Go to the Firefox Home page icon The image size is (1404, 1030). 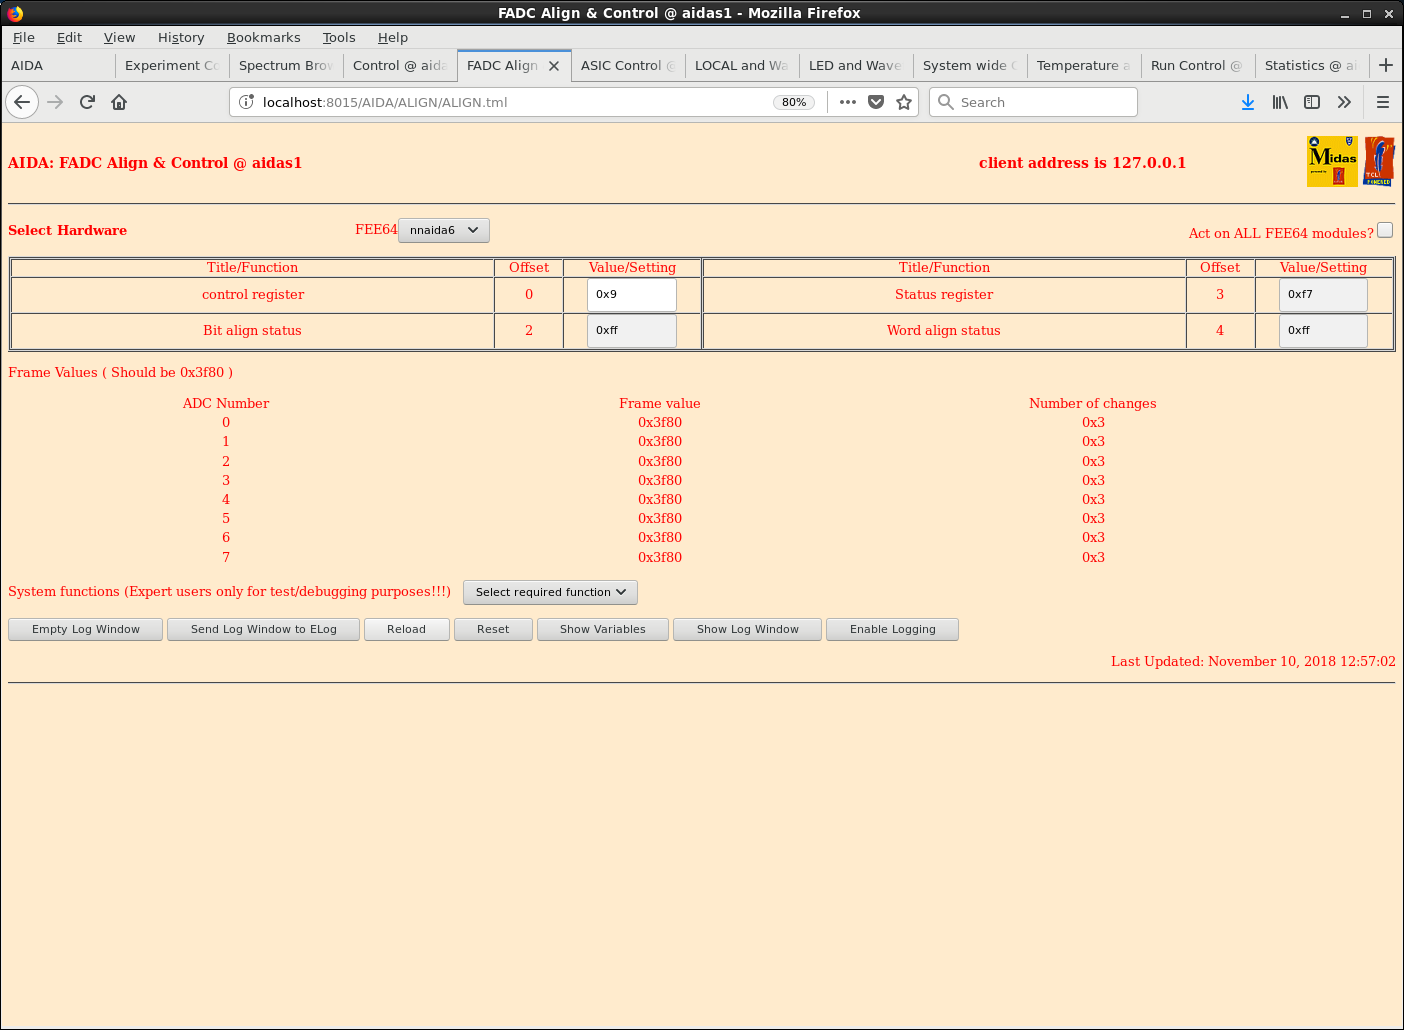pyautogui.click(x=119, y=102)
